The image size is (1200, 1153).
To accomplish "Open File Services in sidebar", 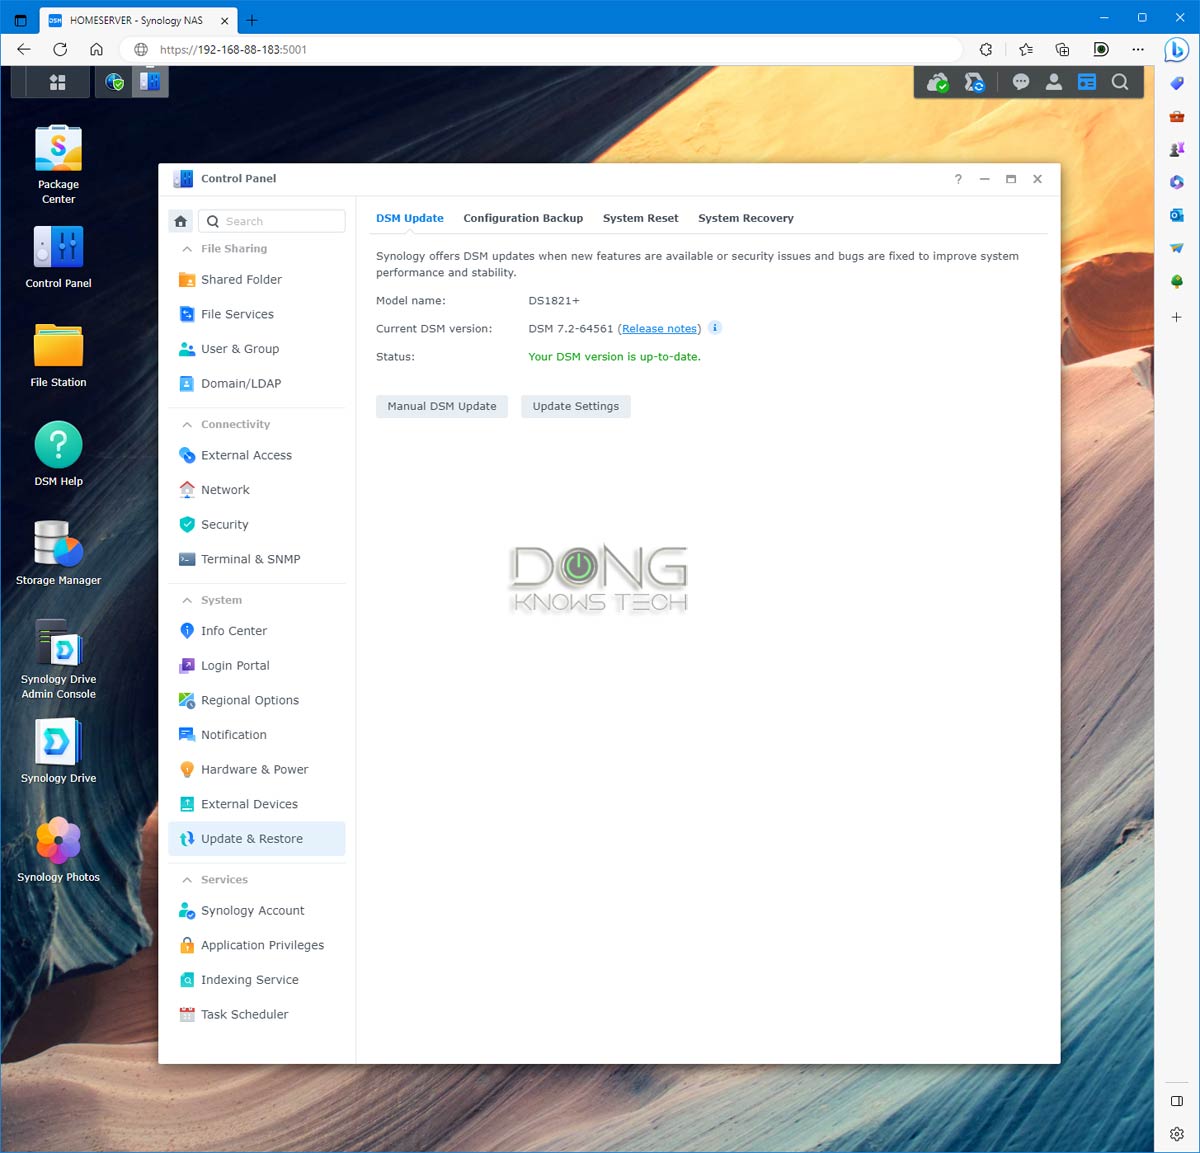I will pos(256,314).
